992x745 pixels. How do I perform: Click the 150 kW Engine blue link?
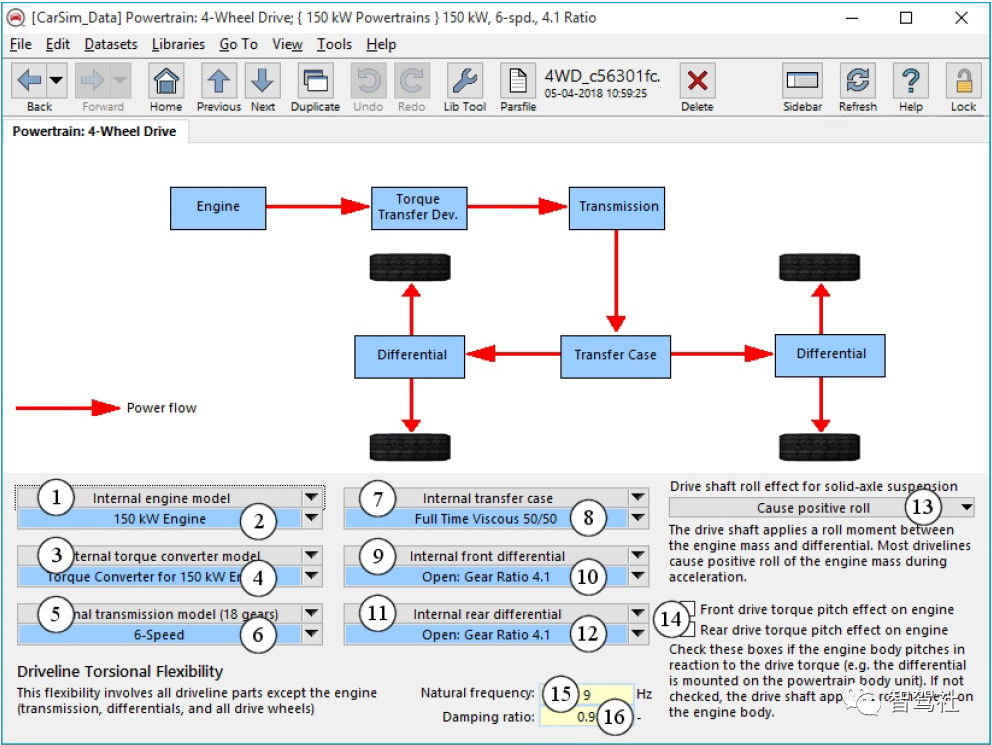tap(159, 519)
